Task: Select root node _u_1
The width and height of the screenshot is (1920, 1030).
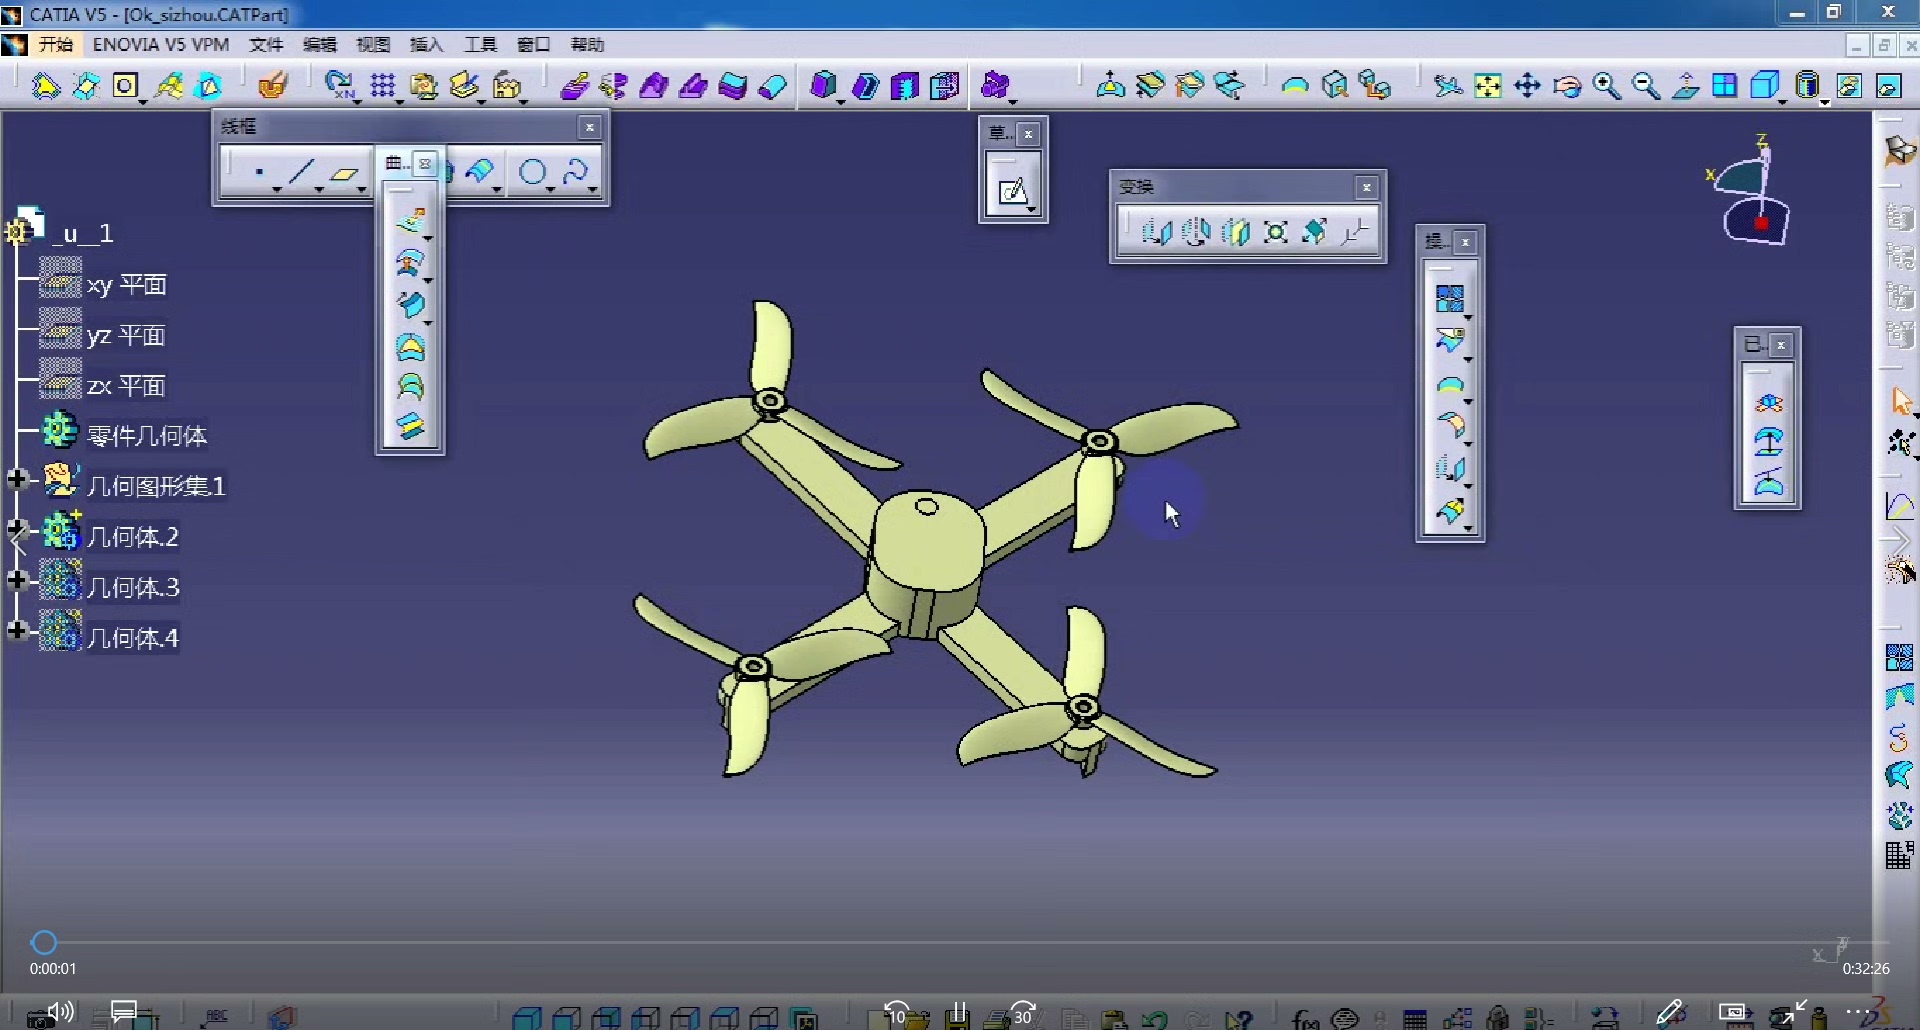Action: 82,234
